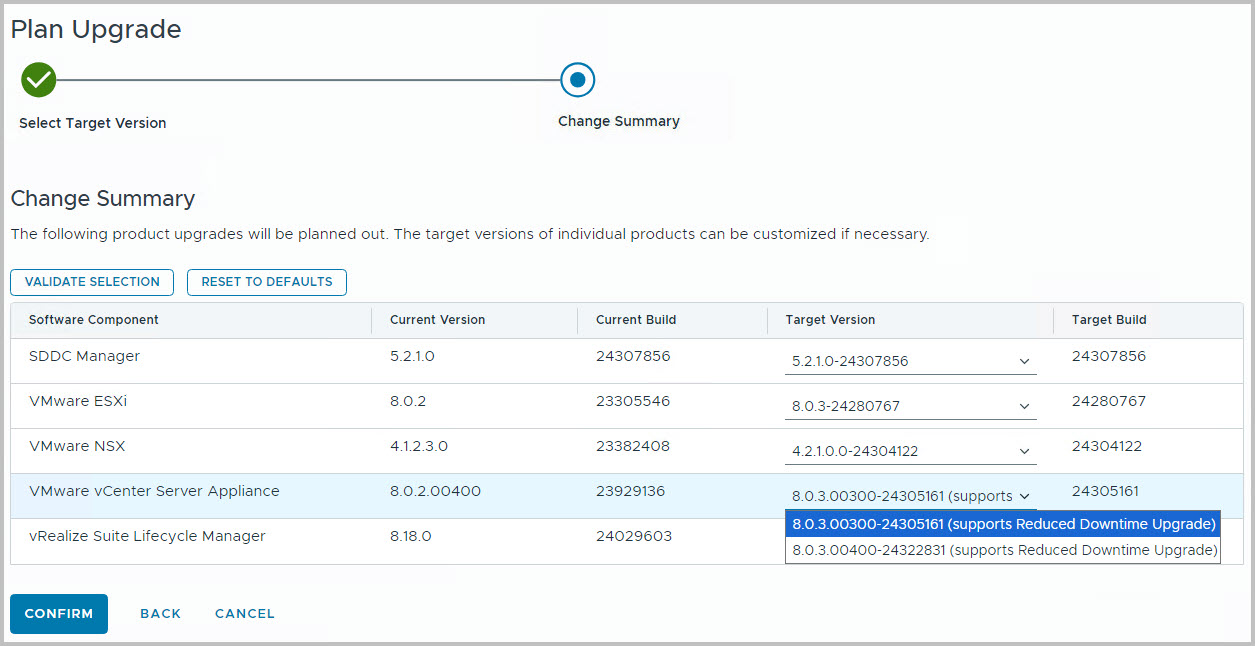Click current version 8.0.2 cell
The image size is (1255, 646).
(408, 401)
